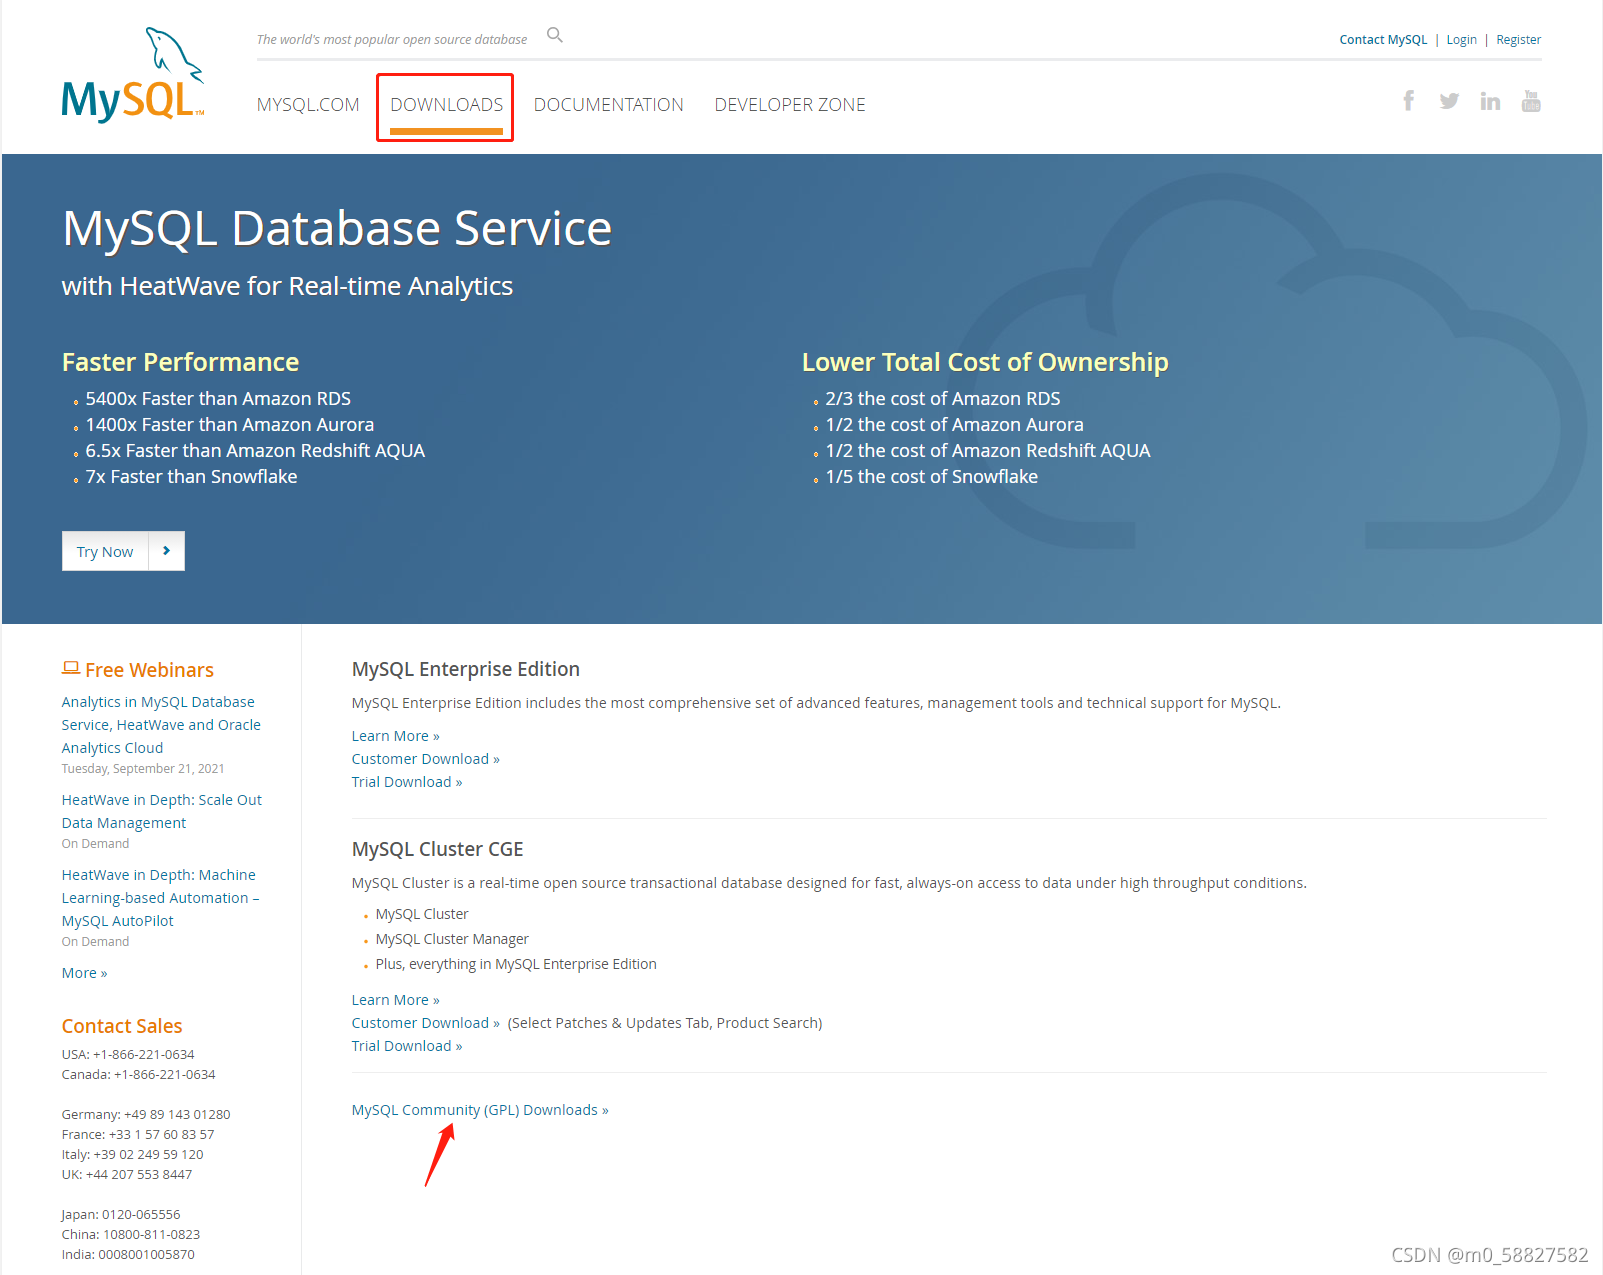Open the Register link
Image resolution: width=1603 pixels, height=1275 pixels.
point(1518,40)
